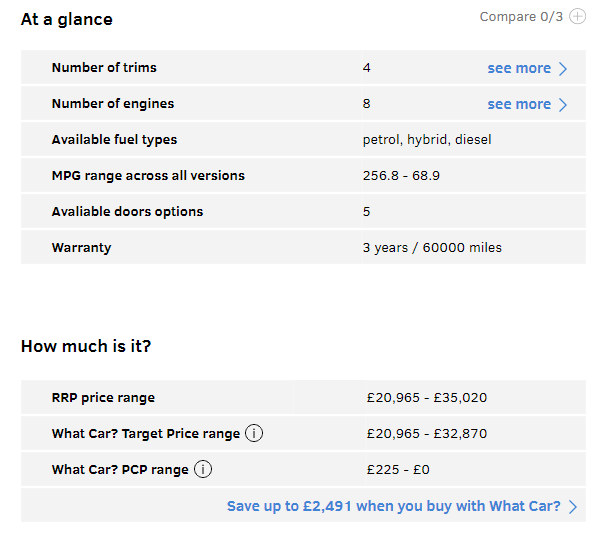
Task: Click the RRP price range label
Action: (x=103, y=398)
